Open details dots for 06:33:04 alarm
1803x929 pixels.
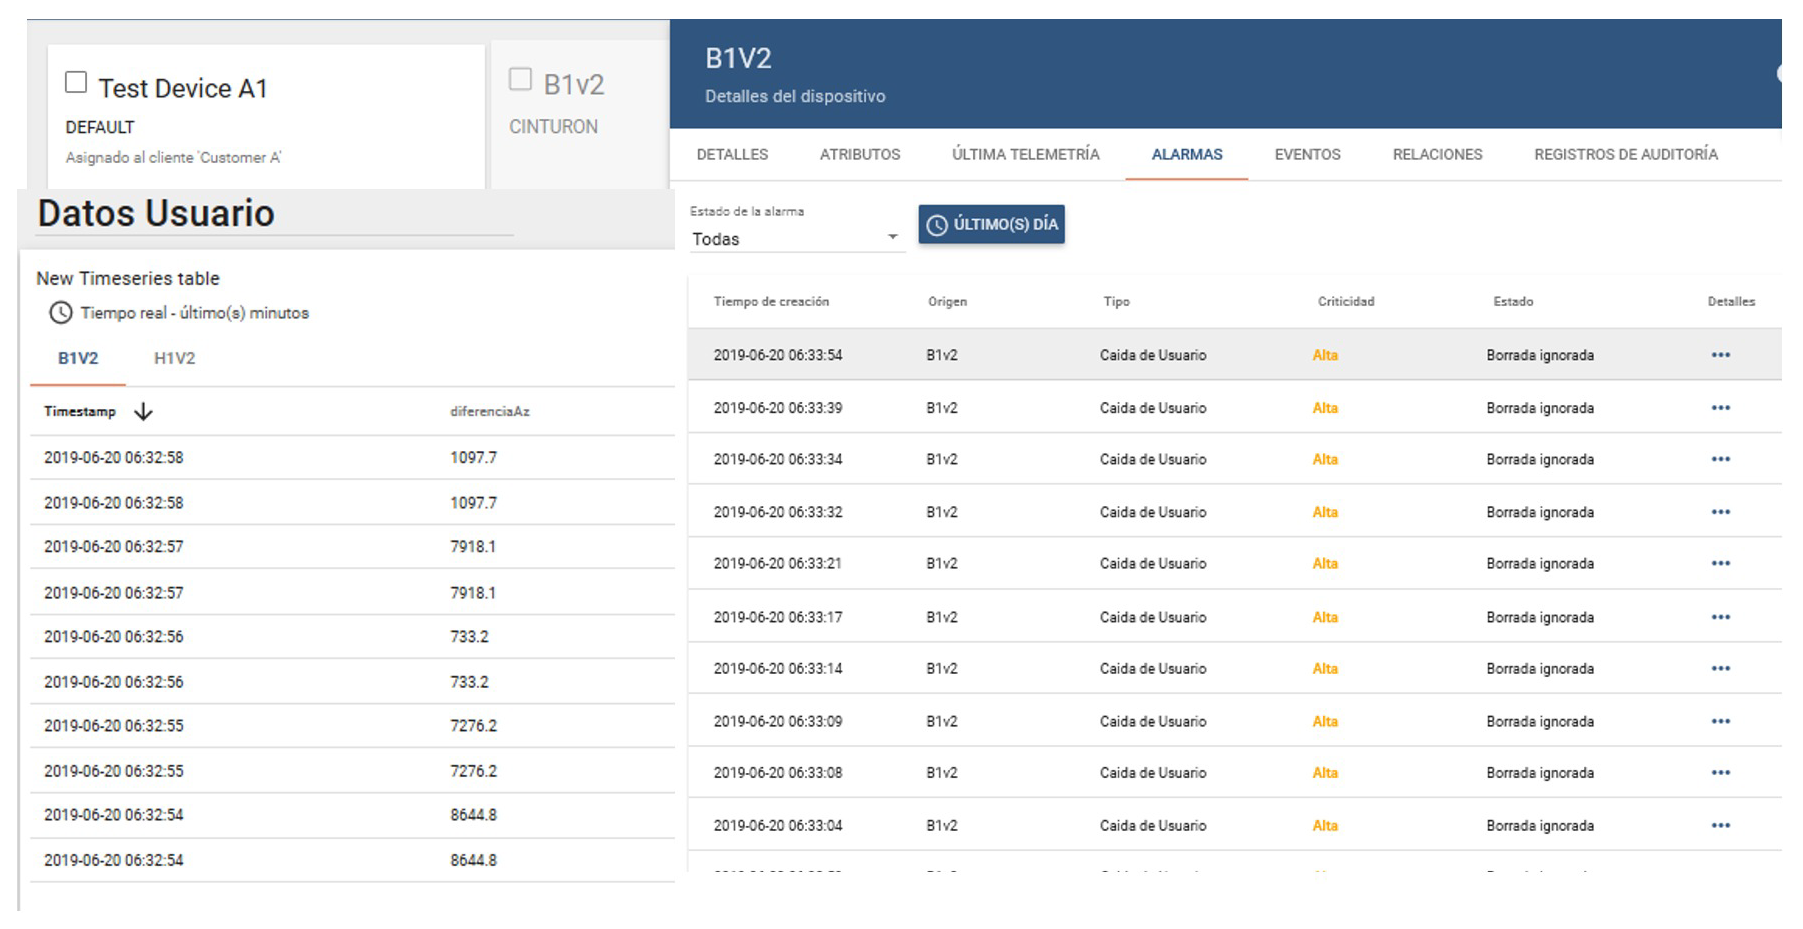click(1720, 826)
